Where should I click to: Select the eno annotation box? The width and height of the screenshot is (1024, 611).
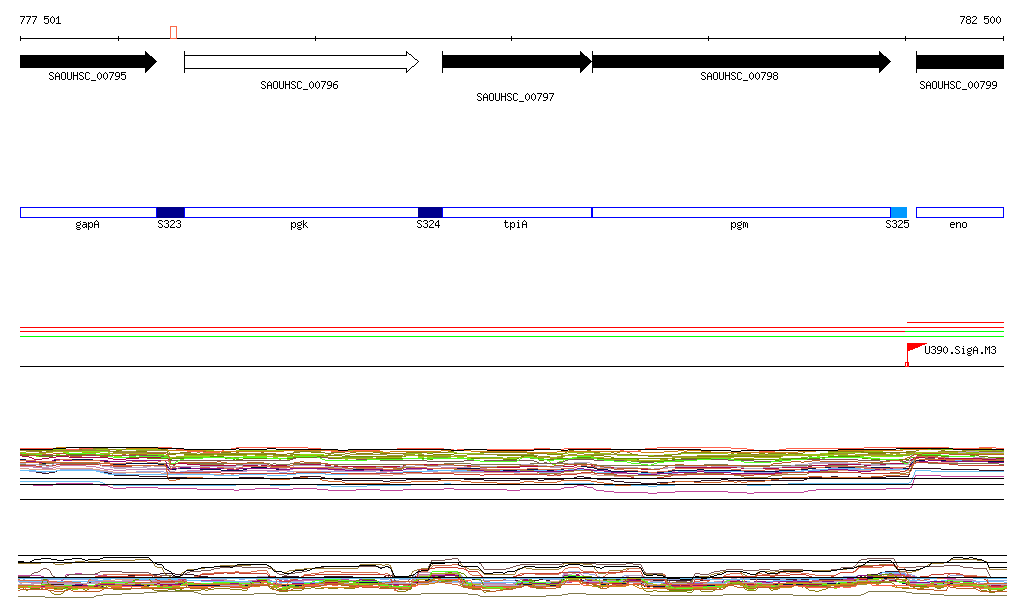(x=959, y=212)
